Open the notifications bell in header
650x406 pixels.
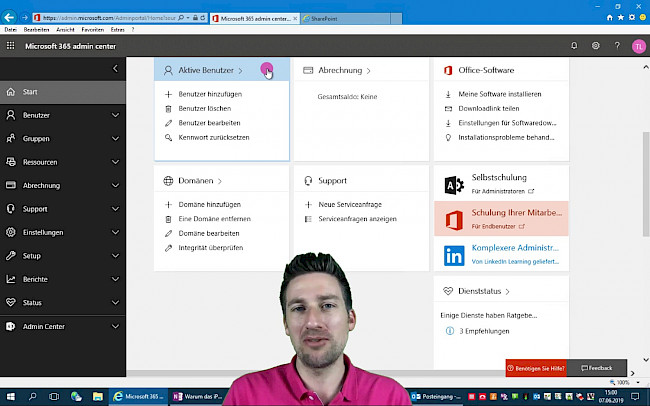pyautogui.click(x=574, y=46)
